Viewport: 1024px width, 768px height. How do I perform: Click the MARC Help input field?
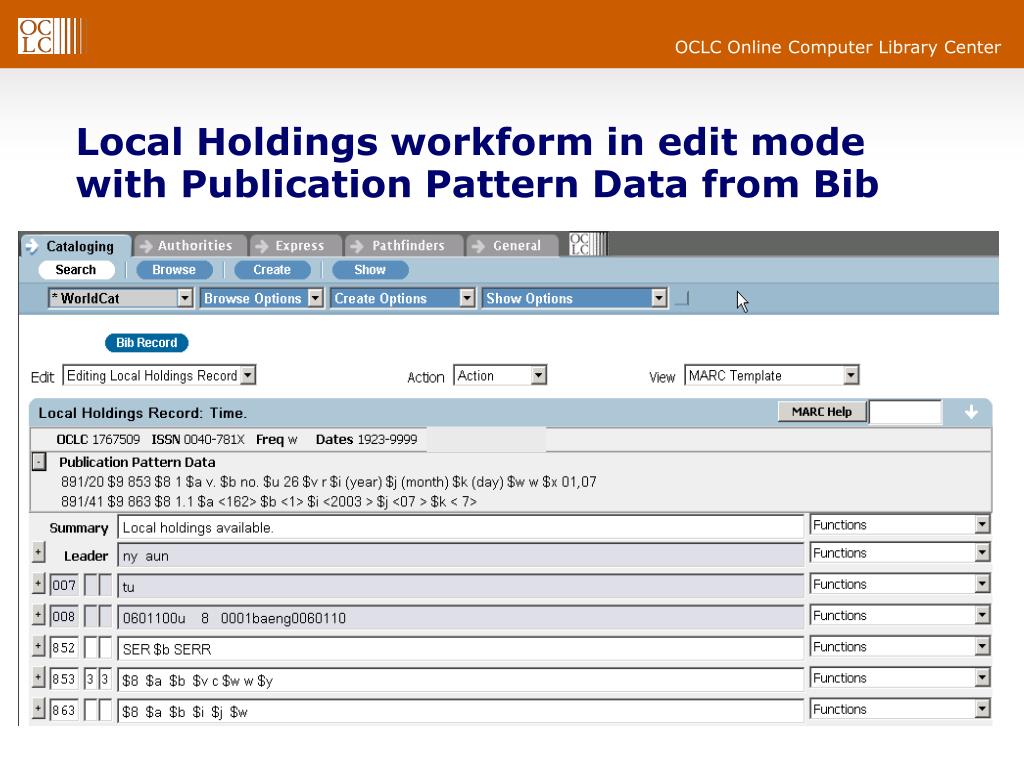905,412
